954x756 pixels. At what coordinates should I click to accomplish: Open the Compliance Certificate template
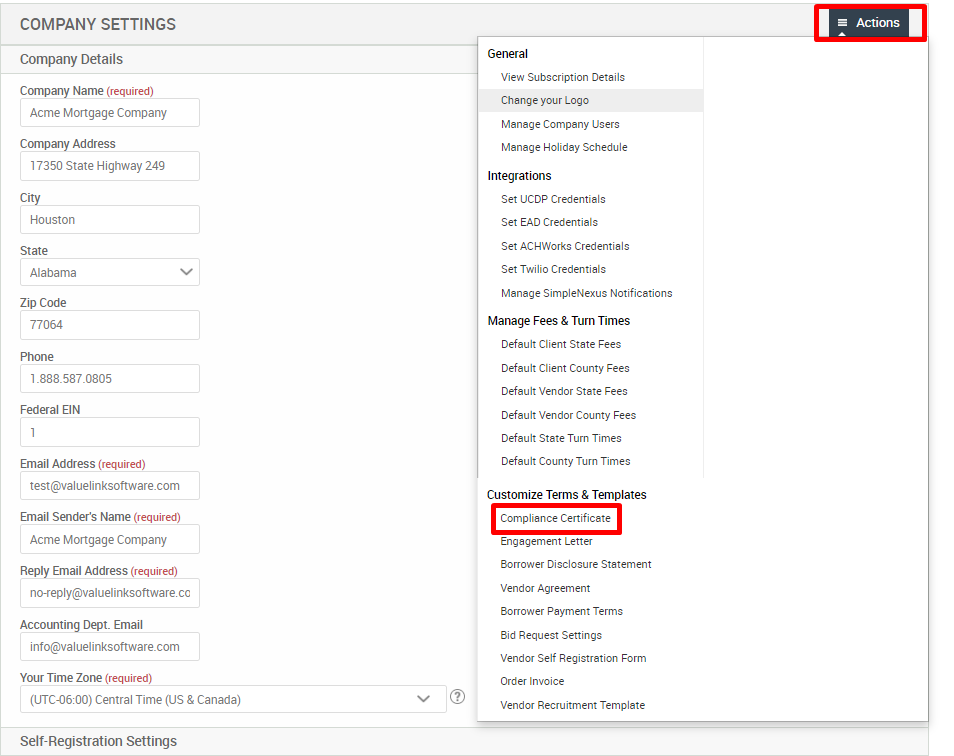click(555, 518)
